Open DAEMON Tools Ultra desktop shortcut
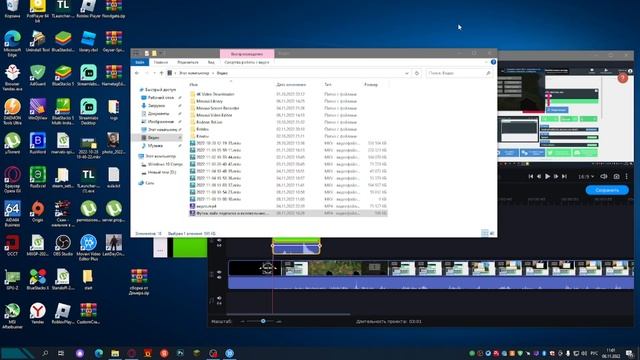 12,111
